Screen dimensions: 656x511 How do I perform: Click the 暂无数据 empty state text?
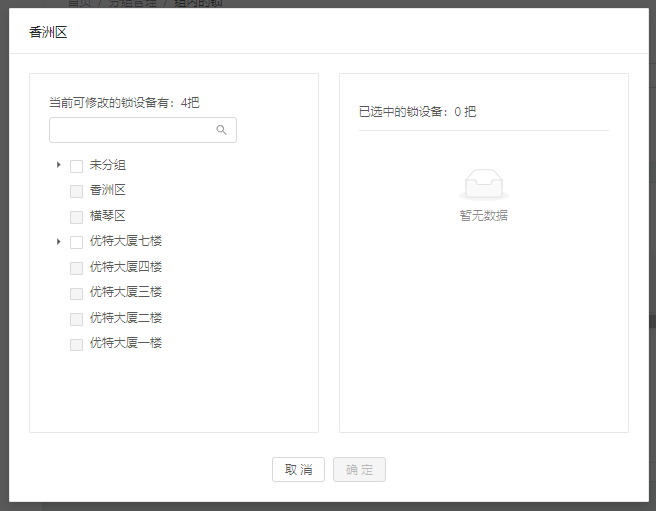[484, 215]
